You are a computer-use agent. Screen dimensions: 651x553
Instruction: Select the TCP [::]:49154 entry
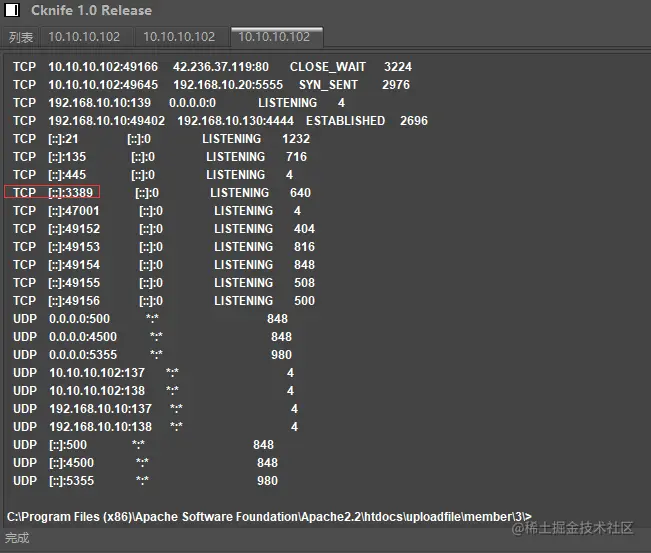pyautogui.click(x=164, y=265)
